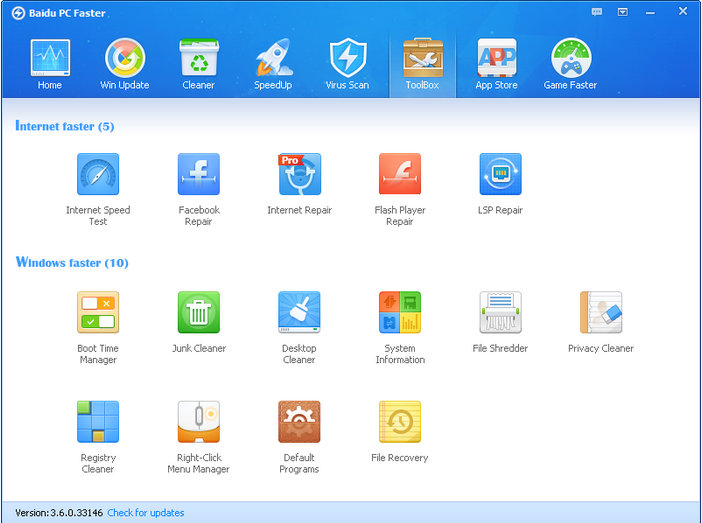The height and width of the screenshot is (523, 702).
Task: Launch the Junk Cleaner trash icon
Action: [199, 312]
